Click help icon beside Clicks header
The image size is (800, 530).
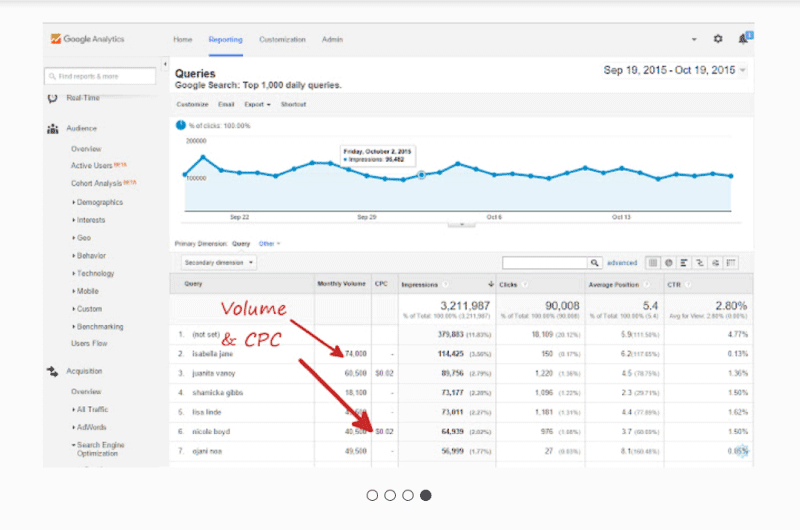click(525, 285)
